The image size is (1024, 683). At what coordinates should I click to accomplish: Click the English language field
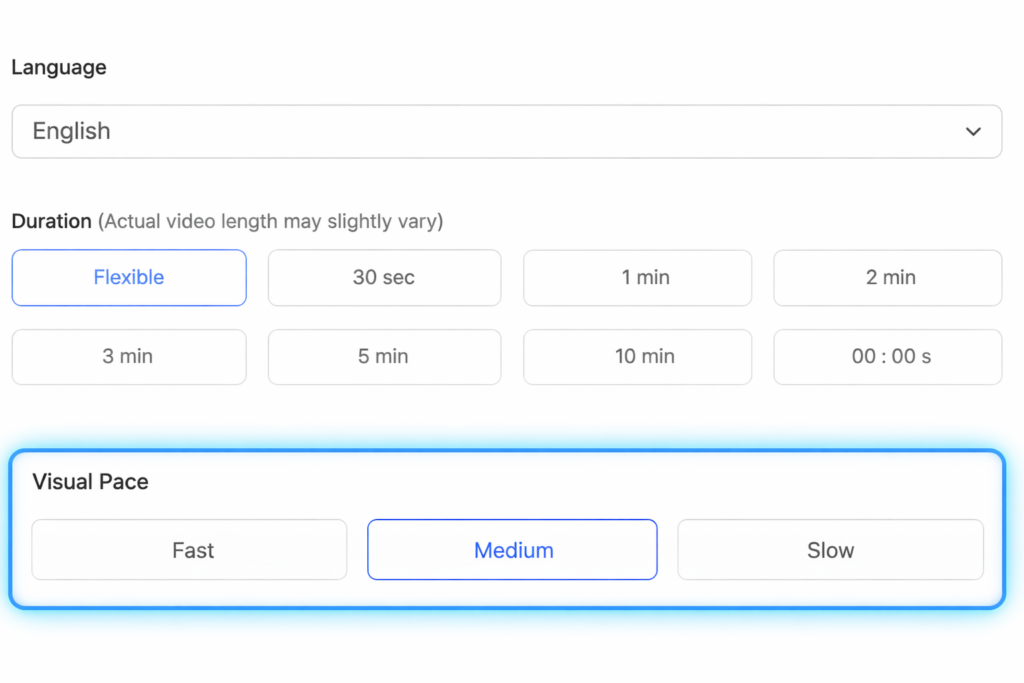click(506, 131)
